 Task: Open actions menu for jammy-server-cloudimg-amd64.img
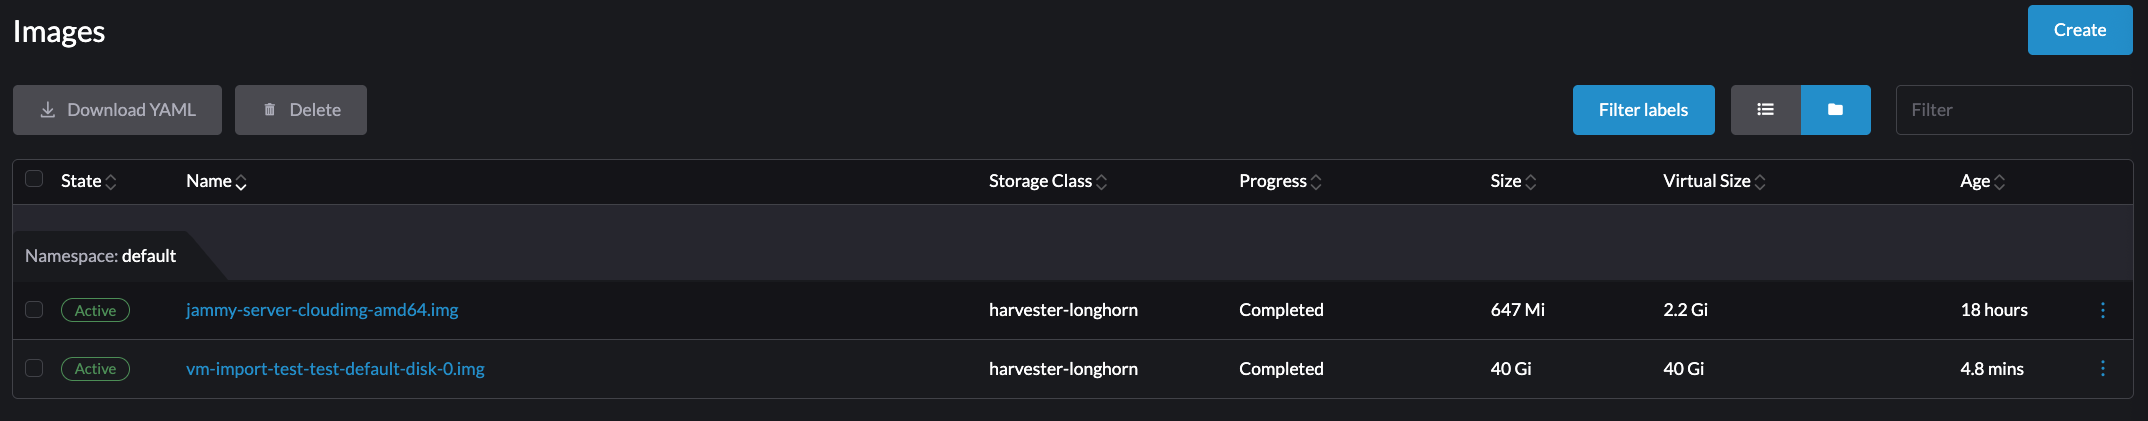[2102, 310]
